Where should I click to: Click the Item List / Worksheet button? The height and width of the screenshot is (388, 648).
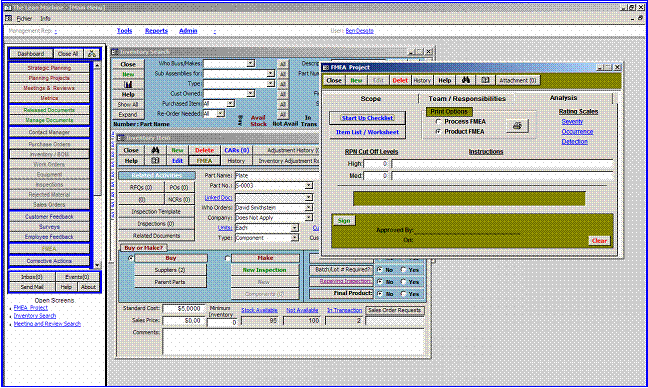click(x=367, y=132)
